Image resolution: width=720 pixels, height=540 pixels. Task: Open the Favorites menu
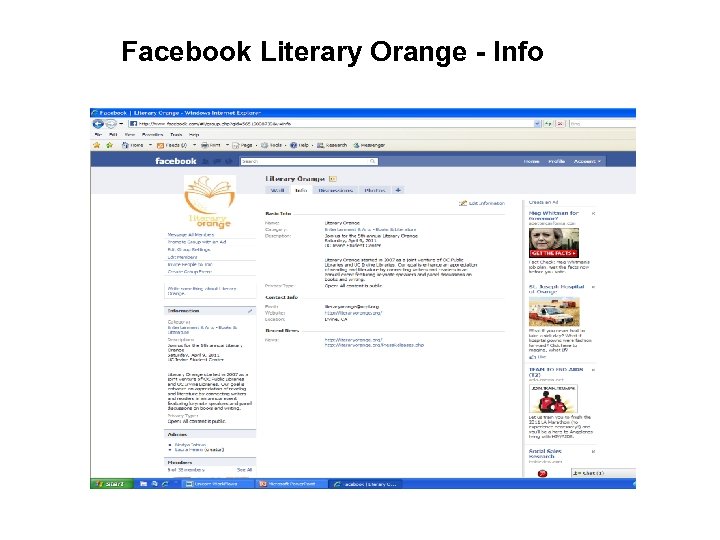click(152, 135)
